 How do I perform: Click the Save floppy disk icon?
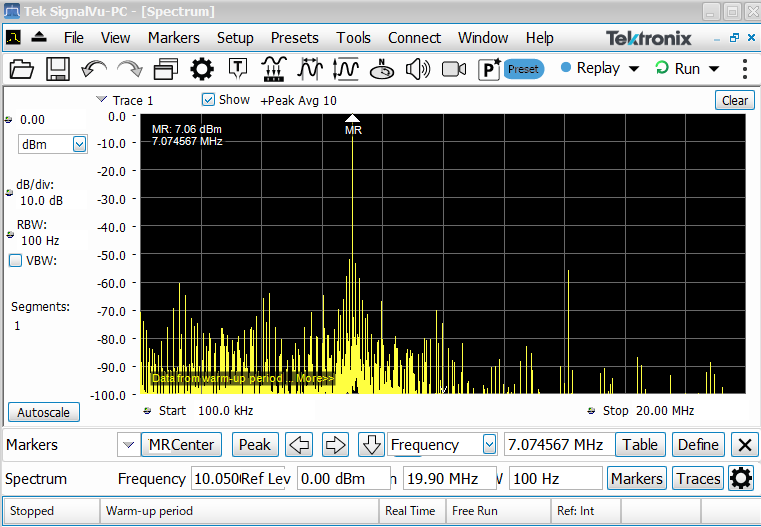[x=58, y=69]
